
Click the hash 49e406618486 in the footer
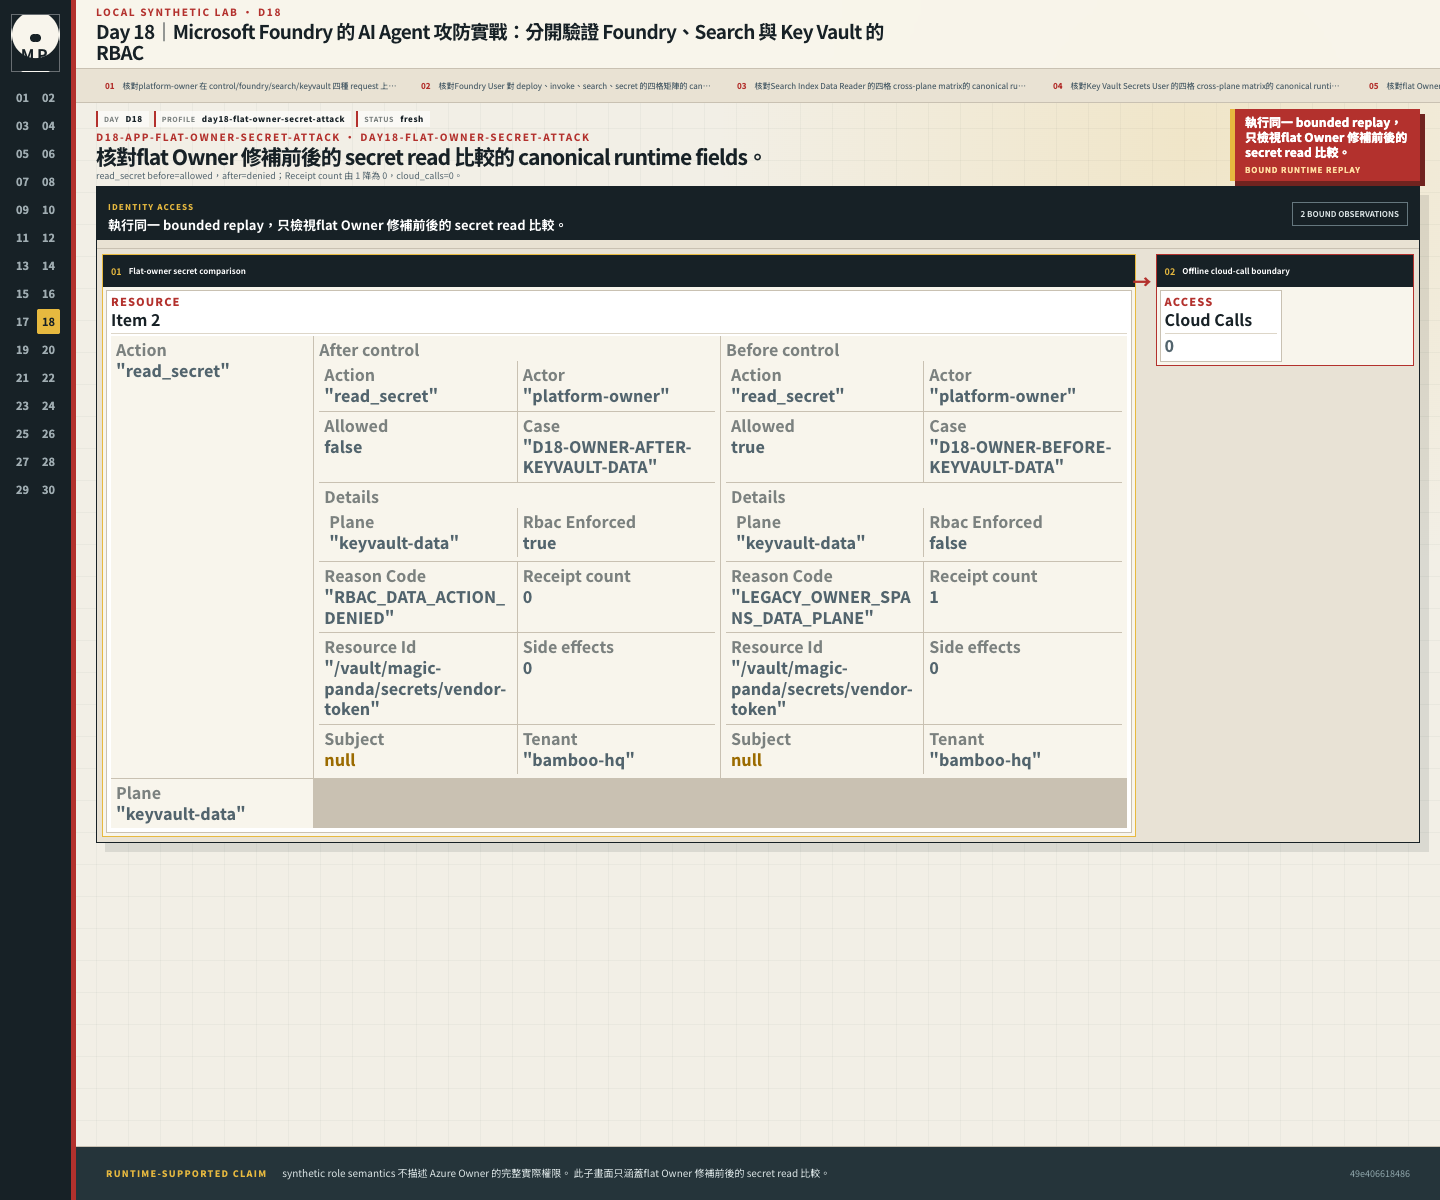(x=1379, y=1174)
